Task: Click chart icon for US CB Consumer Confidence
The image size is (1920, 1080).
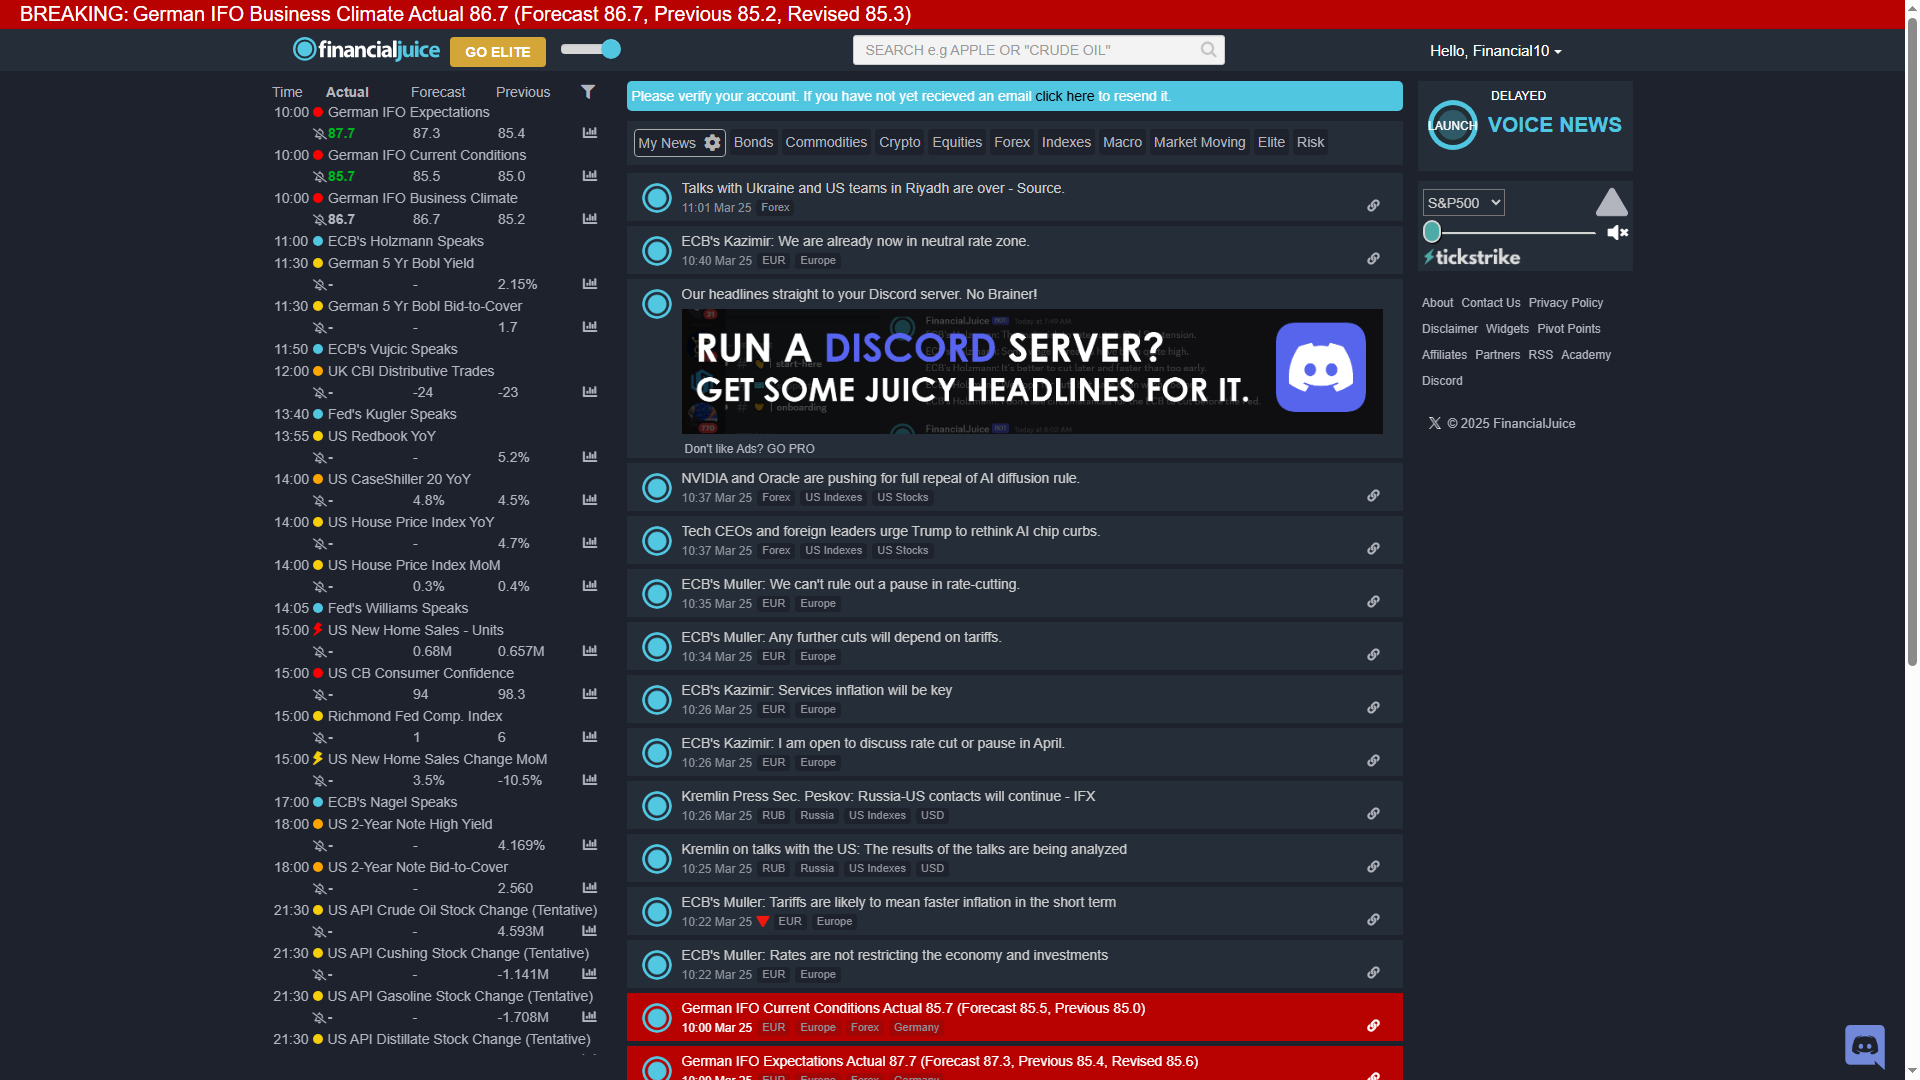Action: [x=590, y=694]
